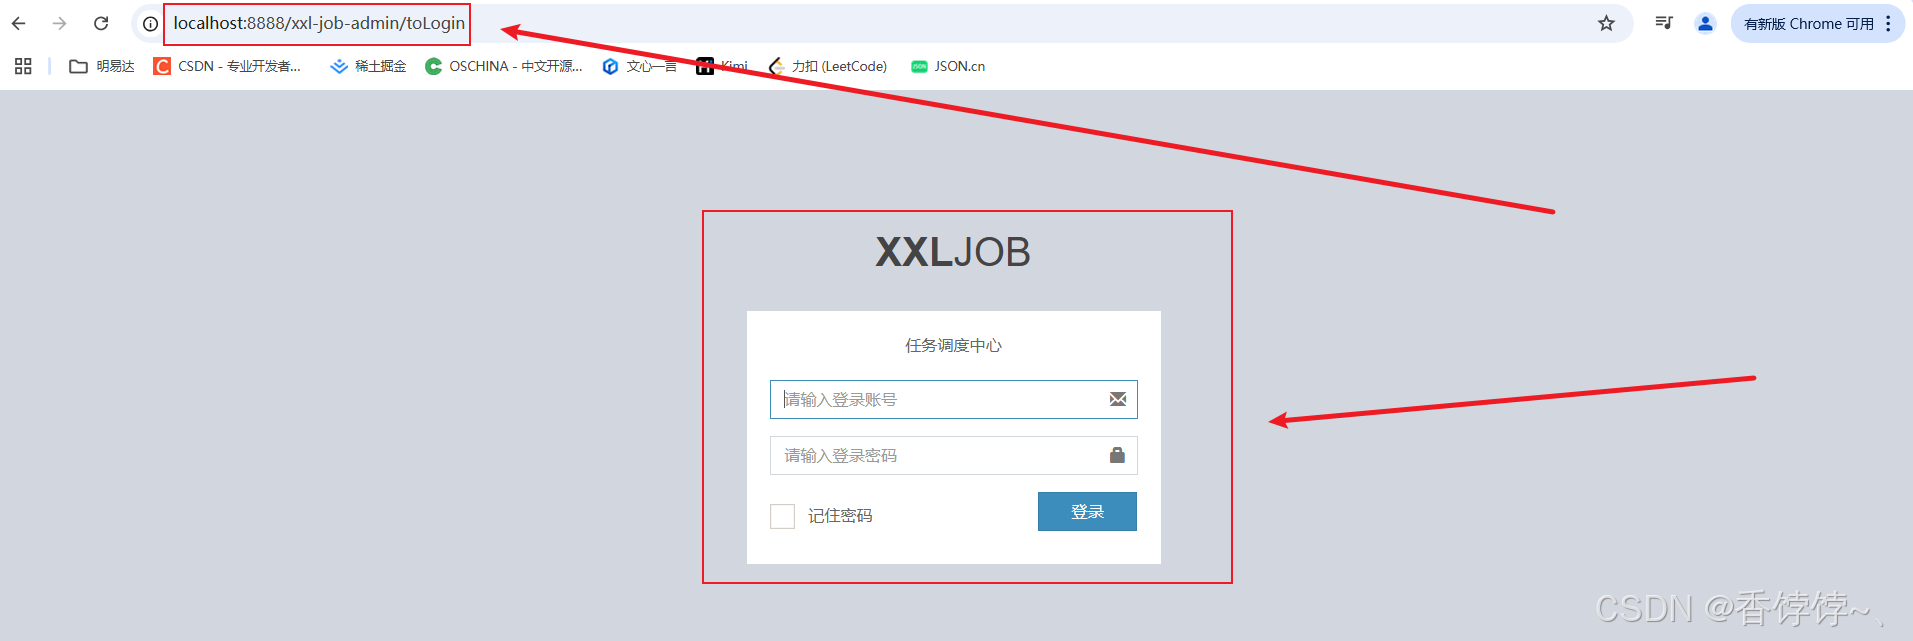View site information icon beside the URL
This screenshot has width=1913, height=641.
[150, 23]
